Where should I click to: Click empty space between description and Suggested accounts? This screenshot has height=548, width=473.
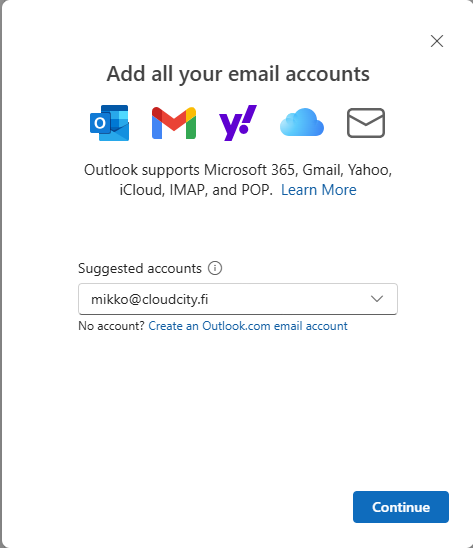click(238, 229)
